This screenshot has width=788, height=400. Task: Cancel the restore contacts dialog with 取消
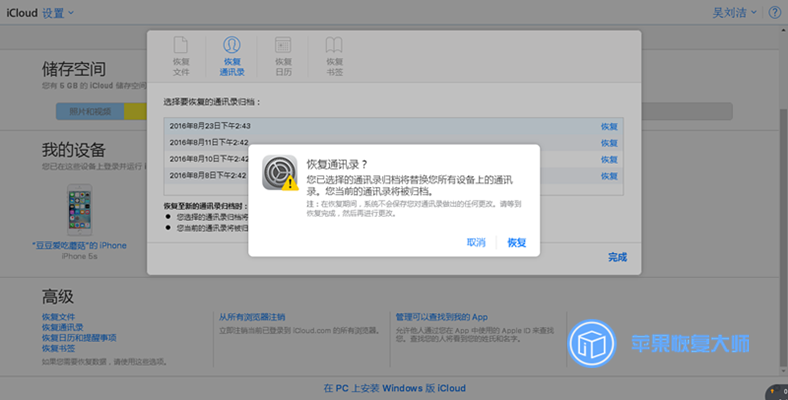point(476,243)
